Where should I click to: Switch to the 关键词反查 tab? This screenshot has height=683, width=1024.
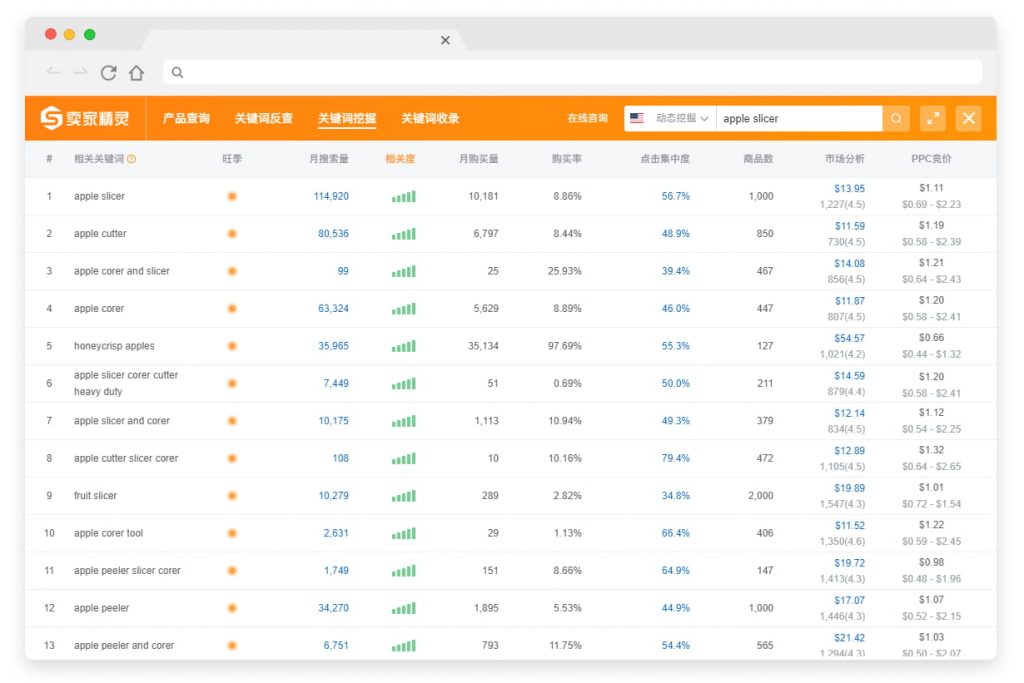point(264,118)
